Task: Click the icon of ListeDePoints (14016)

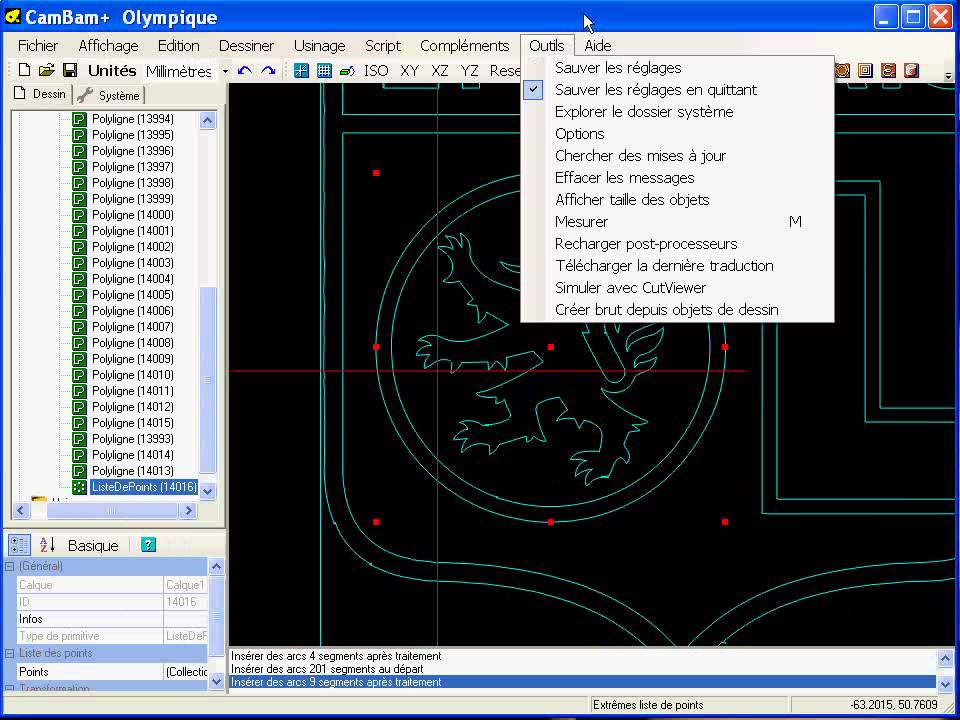Action: pos(80,487)
